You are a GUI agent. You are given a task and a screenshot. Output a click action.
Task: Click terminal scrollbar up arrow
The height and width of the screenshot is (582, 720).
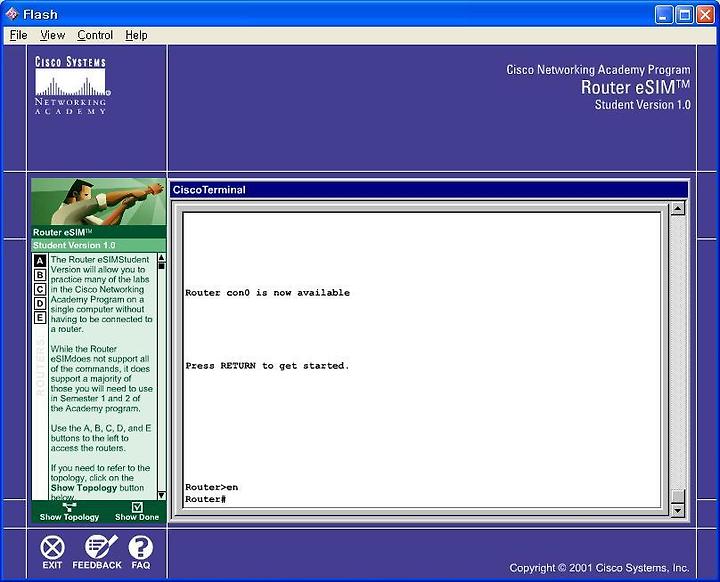point(678,209)
